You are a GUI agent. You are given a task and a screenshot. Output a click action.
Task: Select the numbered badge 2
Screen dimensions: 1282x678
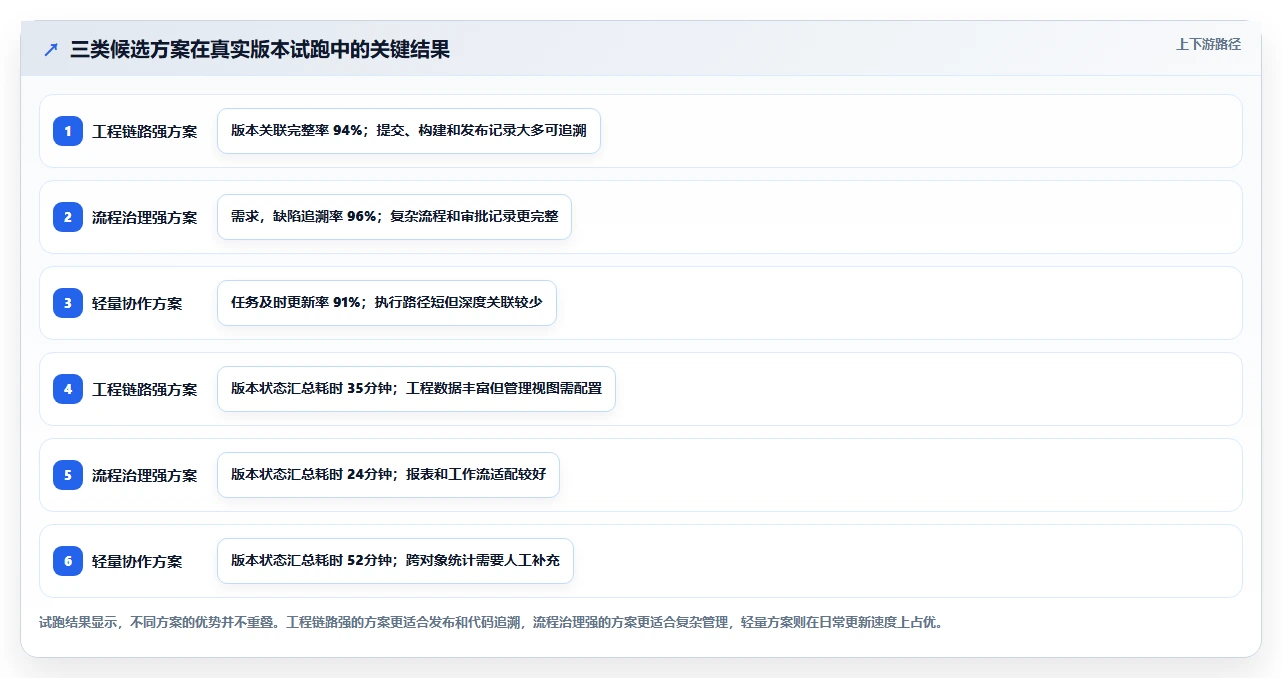(68, 217)
